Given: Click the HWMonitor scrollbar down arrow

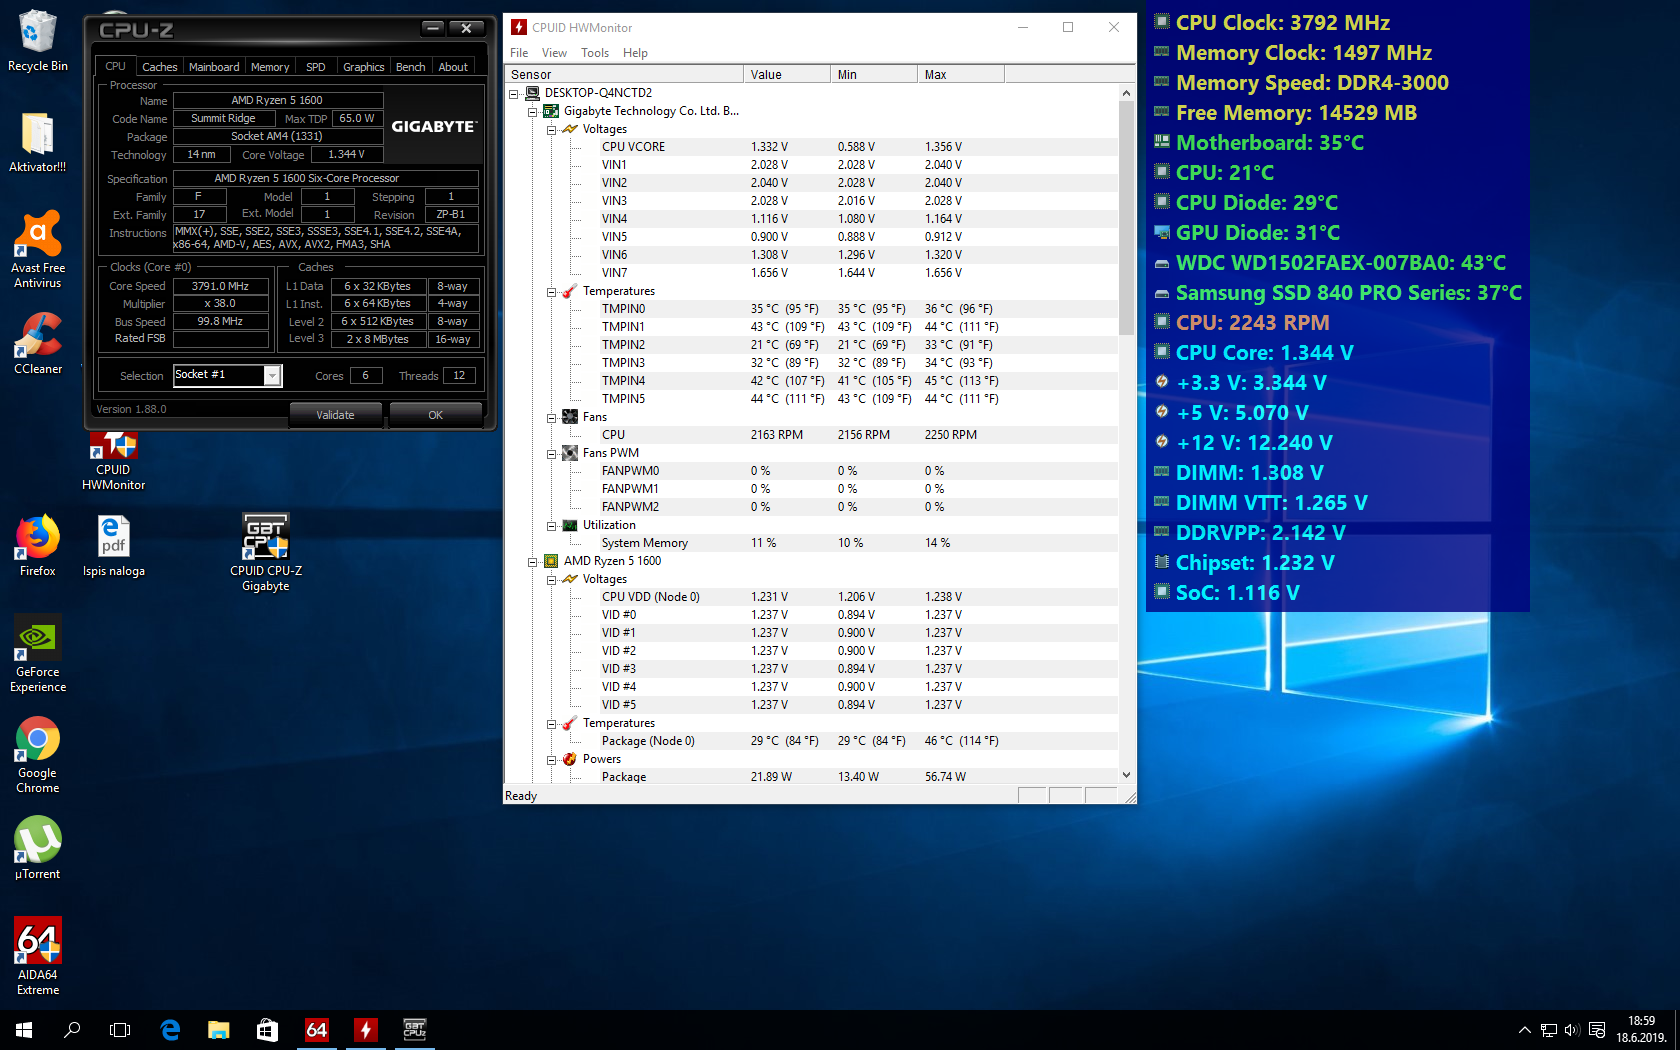Looking at the screenshot, I should [x=1126, y=775].
